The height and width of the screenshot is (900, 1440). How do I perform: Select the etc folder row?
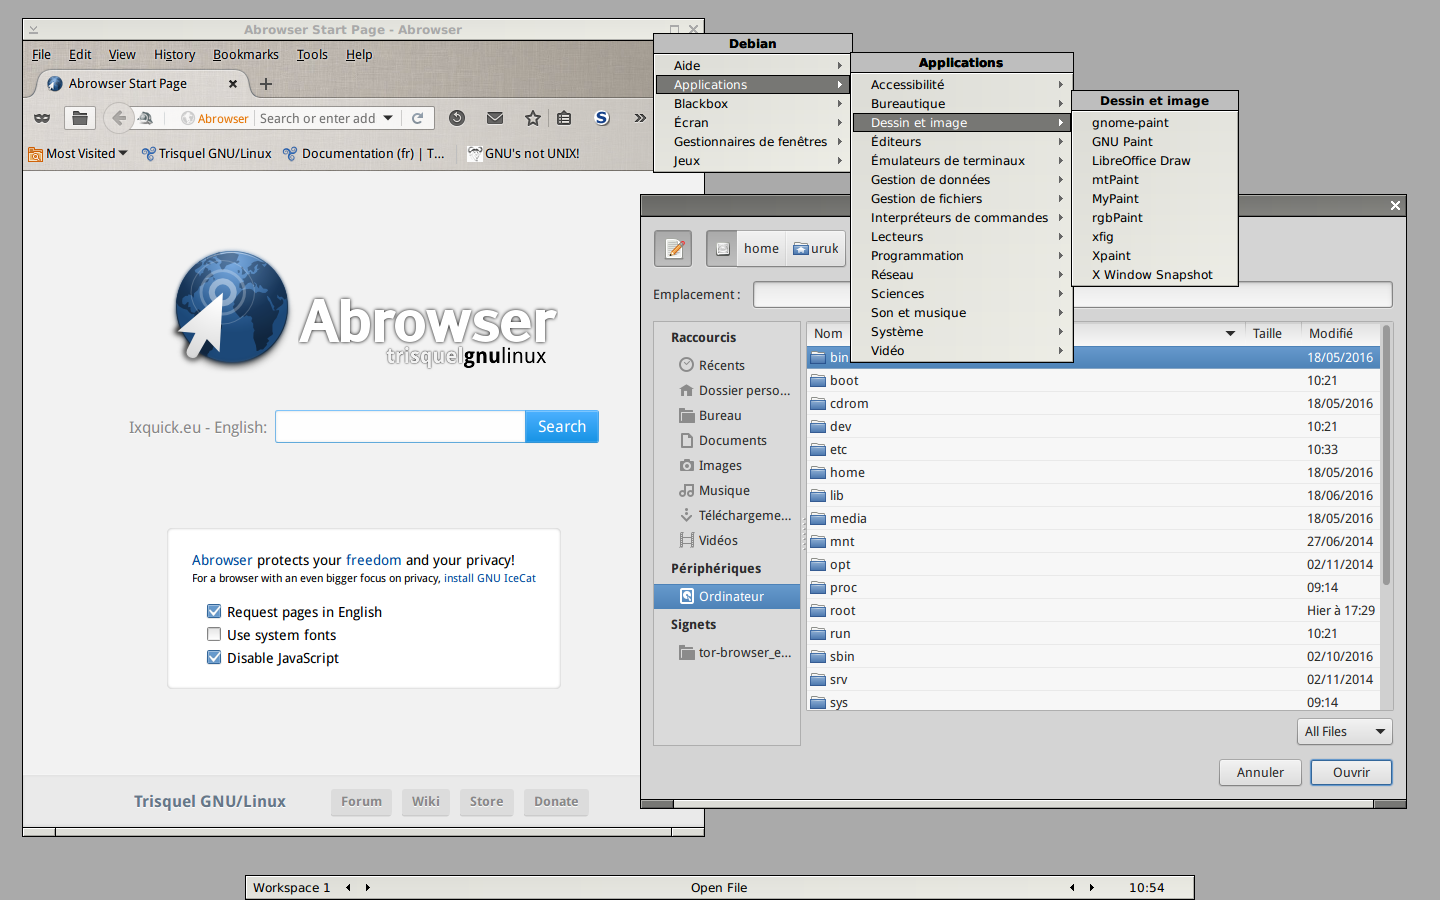pos(1093,449)
